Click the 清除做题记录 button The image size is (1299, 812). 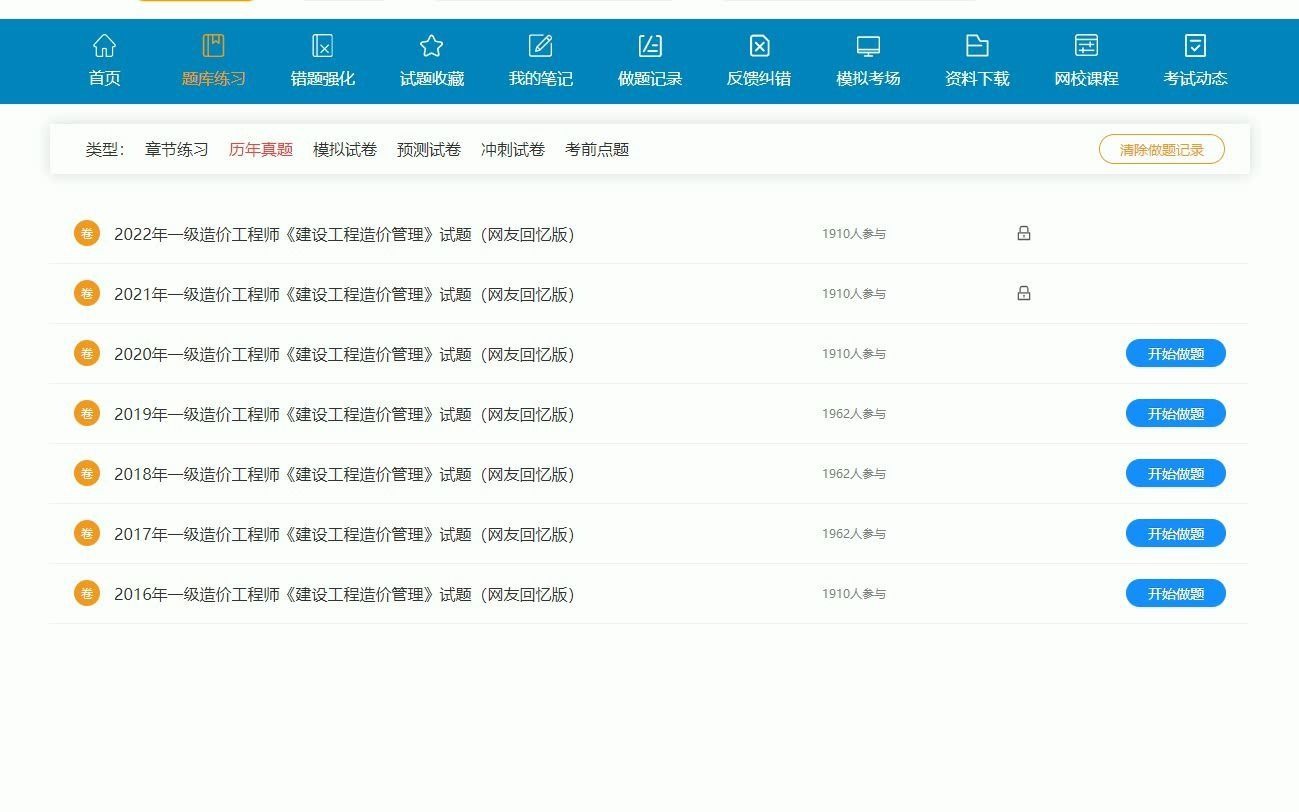(x=1162, y=149)
